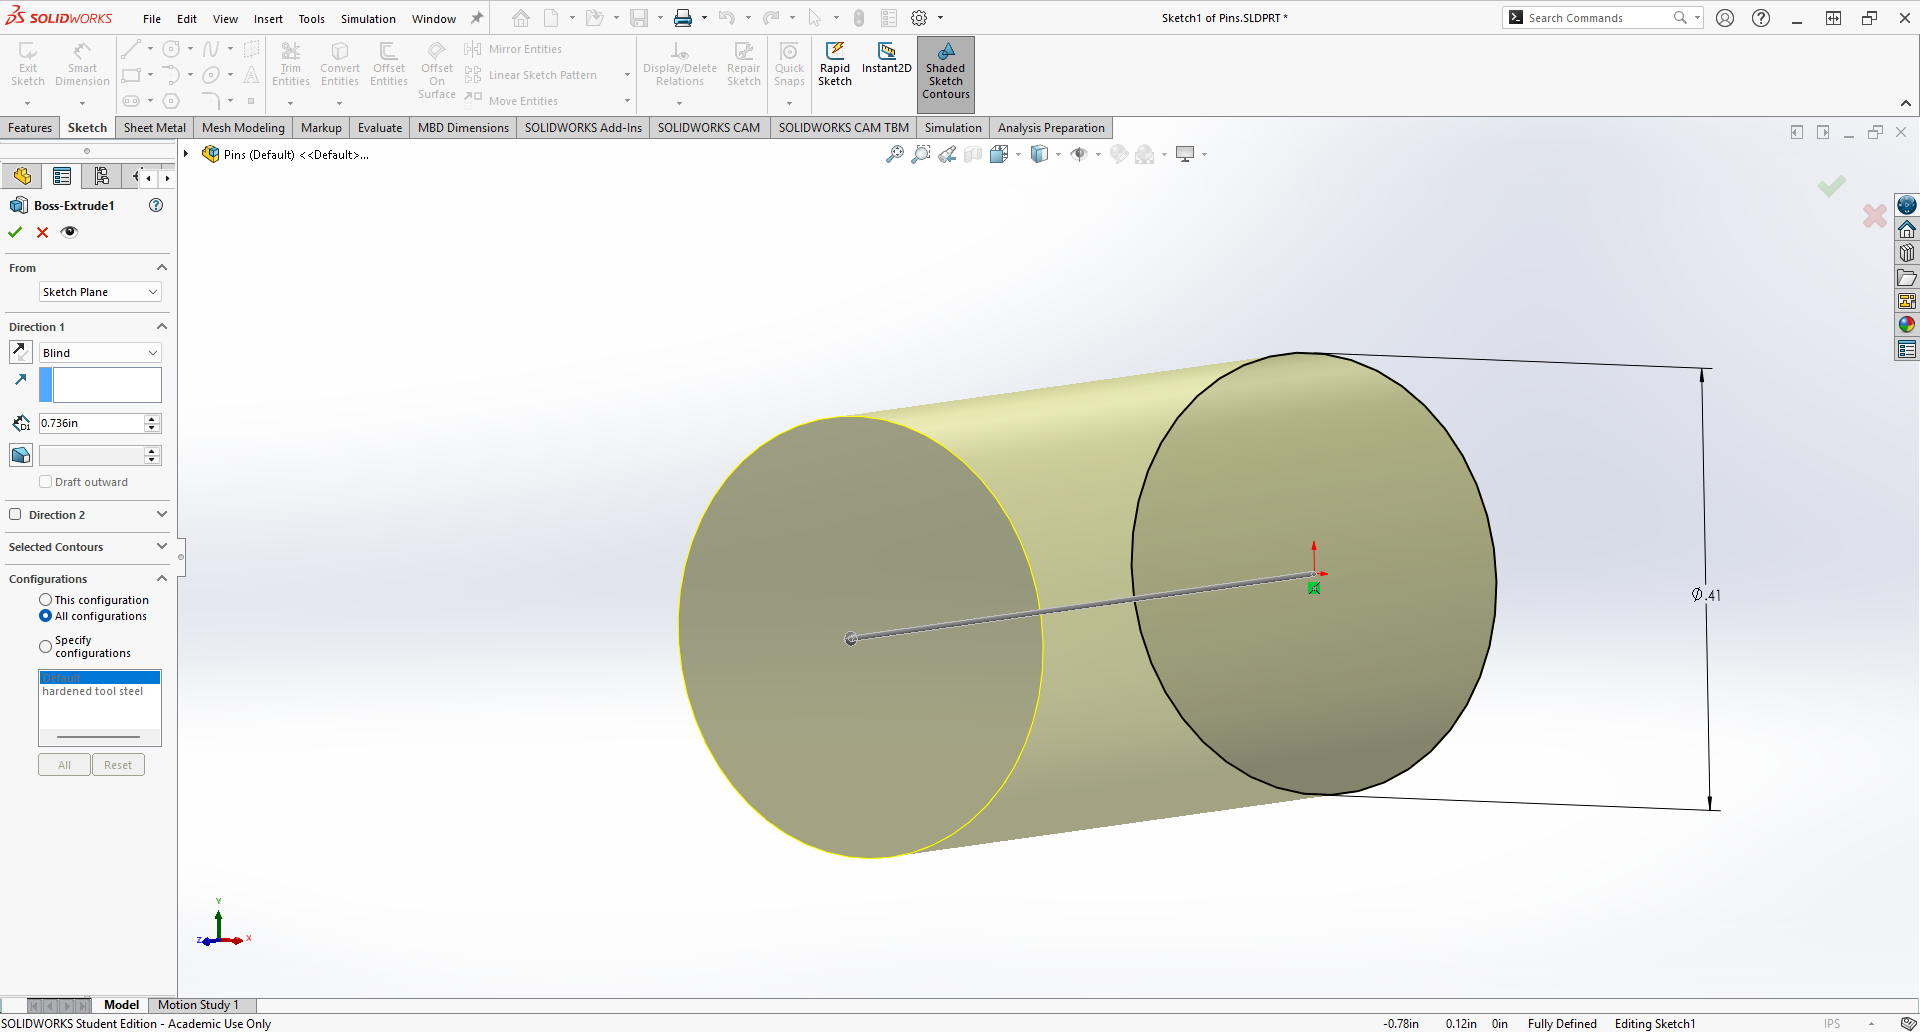Enable the Direction 2 checkbox
Screen dimensions: 1920x1032
coord(15,515)
